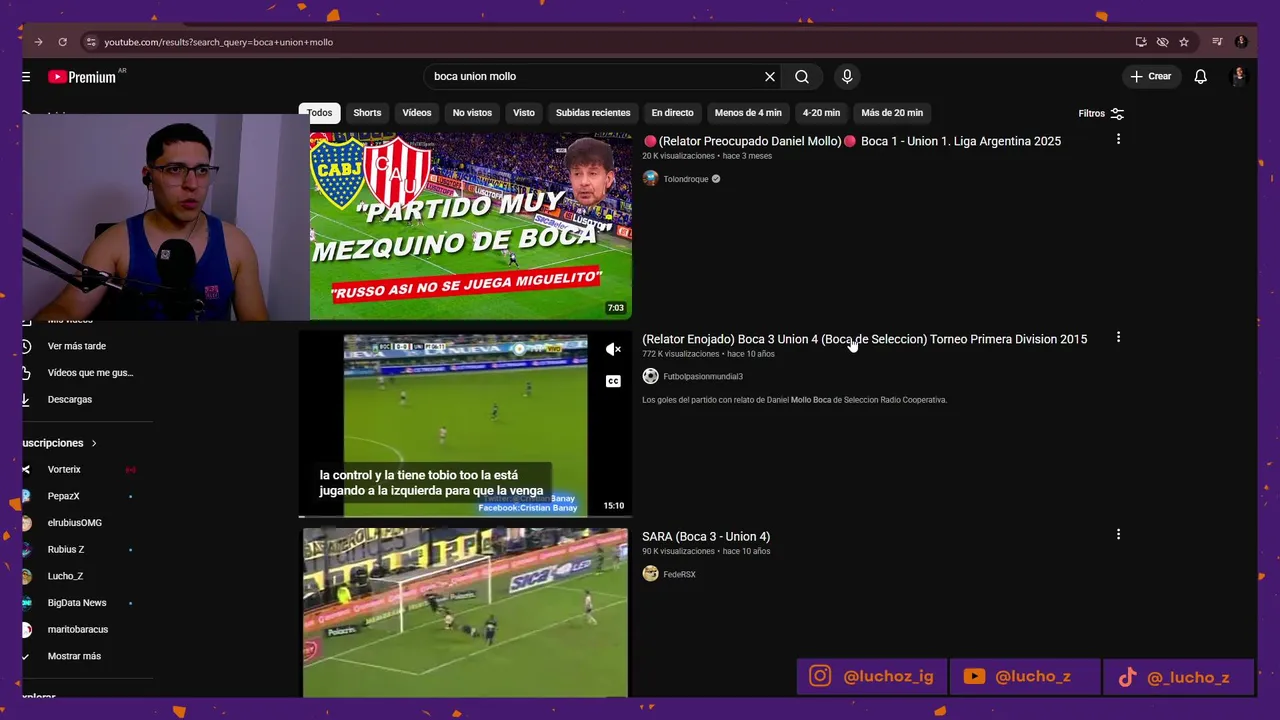Expand the Suscripciones section chevron

(94, 443)
